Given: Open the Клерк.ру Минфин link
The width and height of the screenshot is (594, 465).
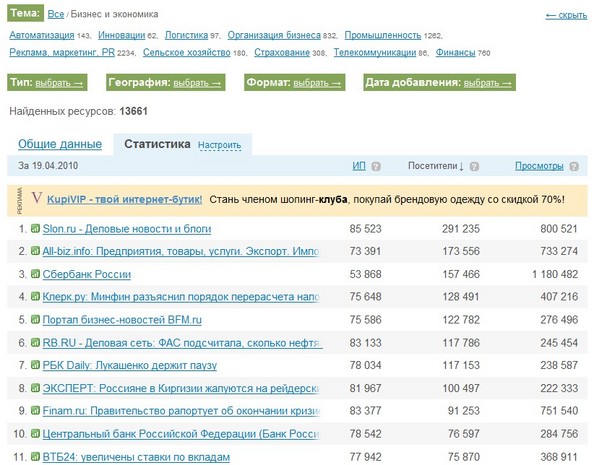Looking at the screenshot, I should click(181, 297).
